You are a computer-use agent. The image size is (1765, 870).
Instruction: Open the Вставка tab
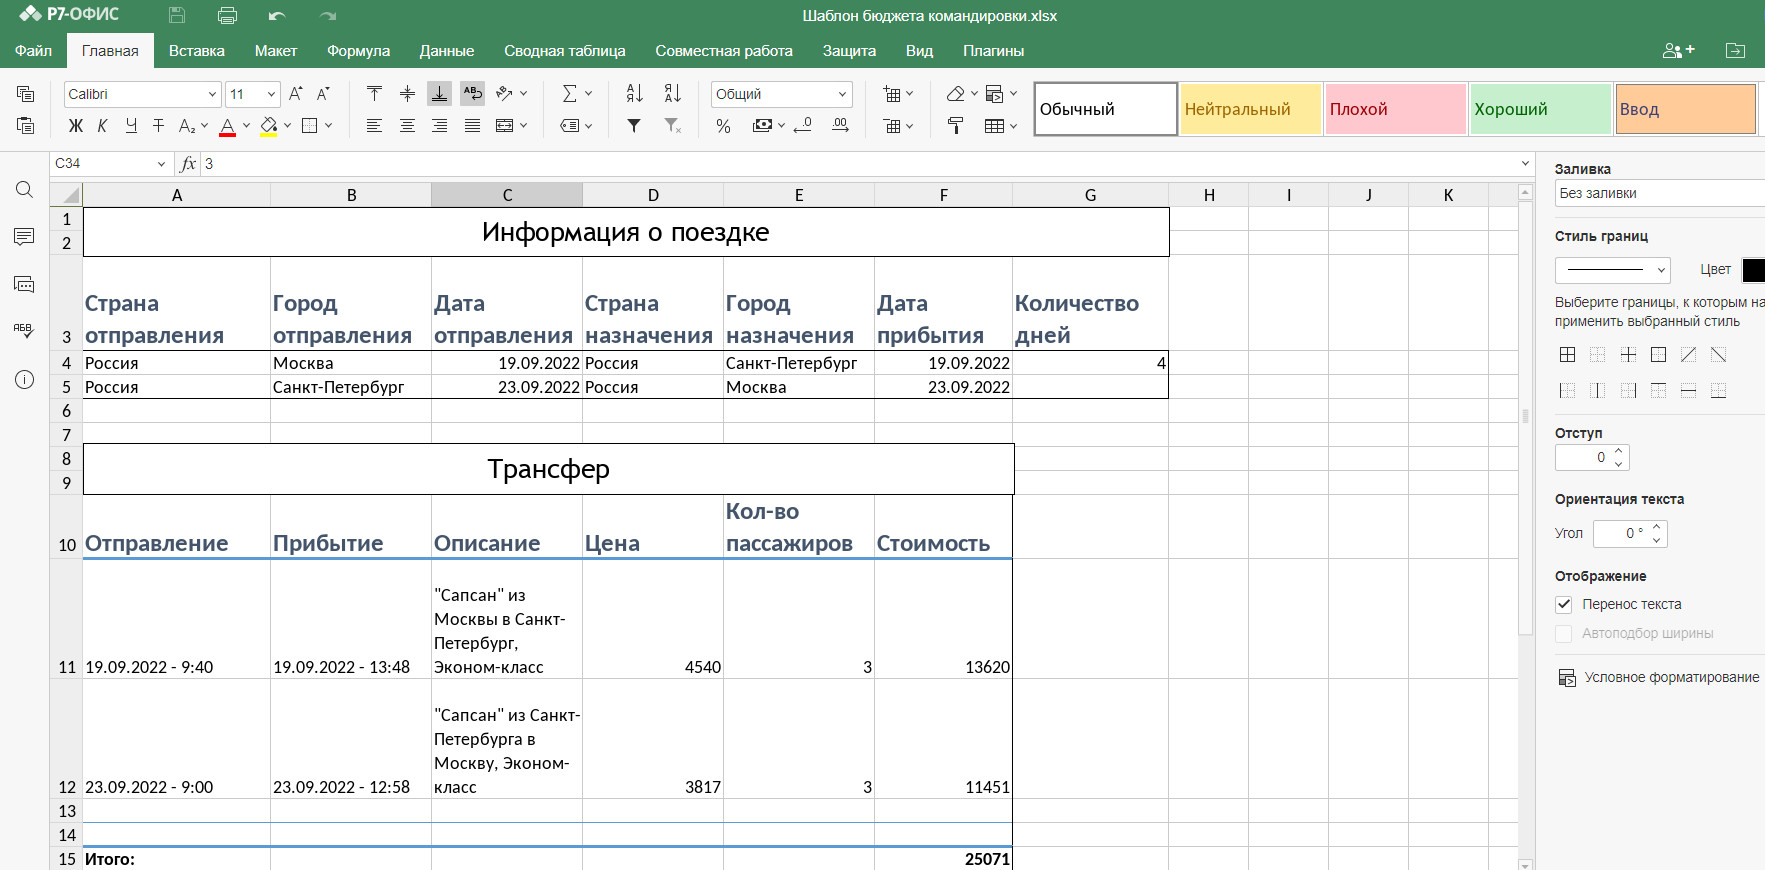[196, 51]
